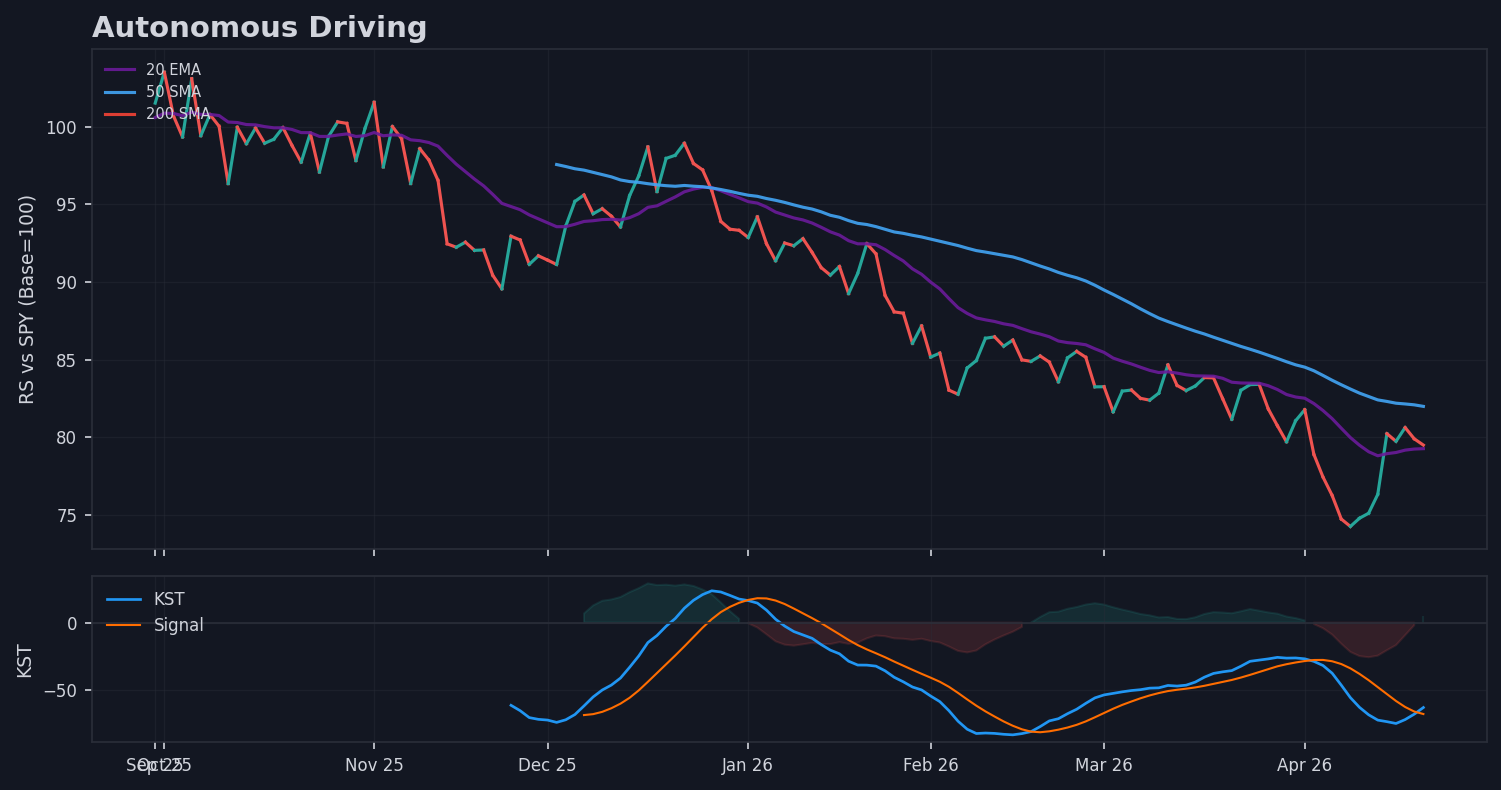Click the Feb 26 x-axis label
The image size is (1501, 790).
931,766
